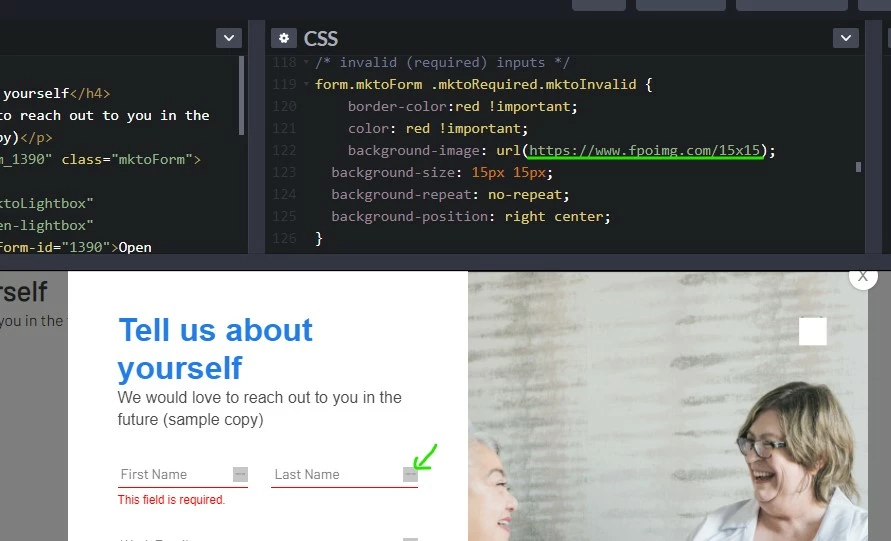Click the 'This field is required.' error message
891x541 pixels.
pos(171,500)
